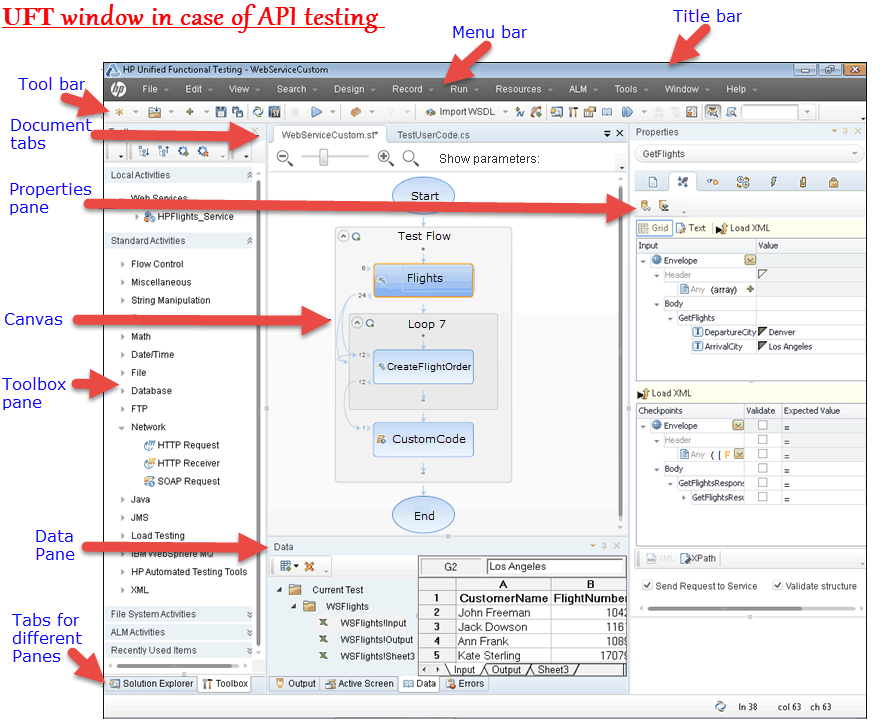This screenshot has height=720, width=880.
Task: Select SOAP Request activity in Toolbox
Action: click(x=182, y=481)
